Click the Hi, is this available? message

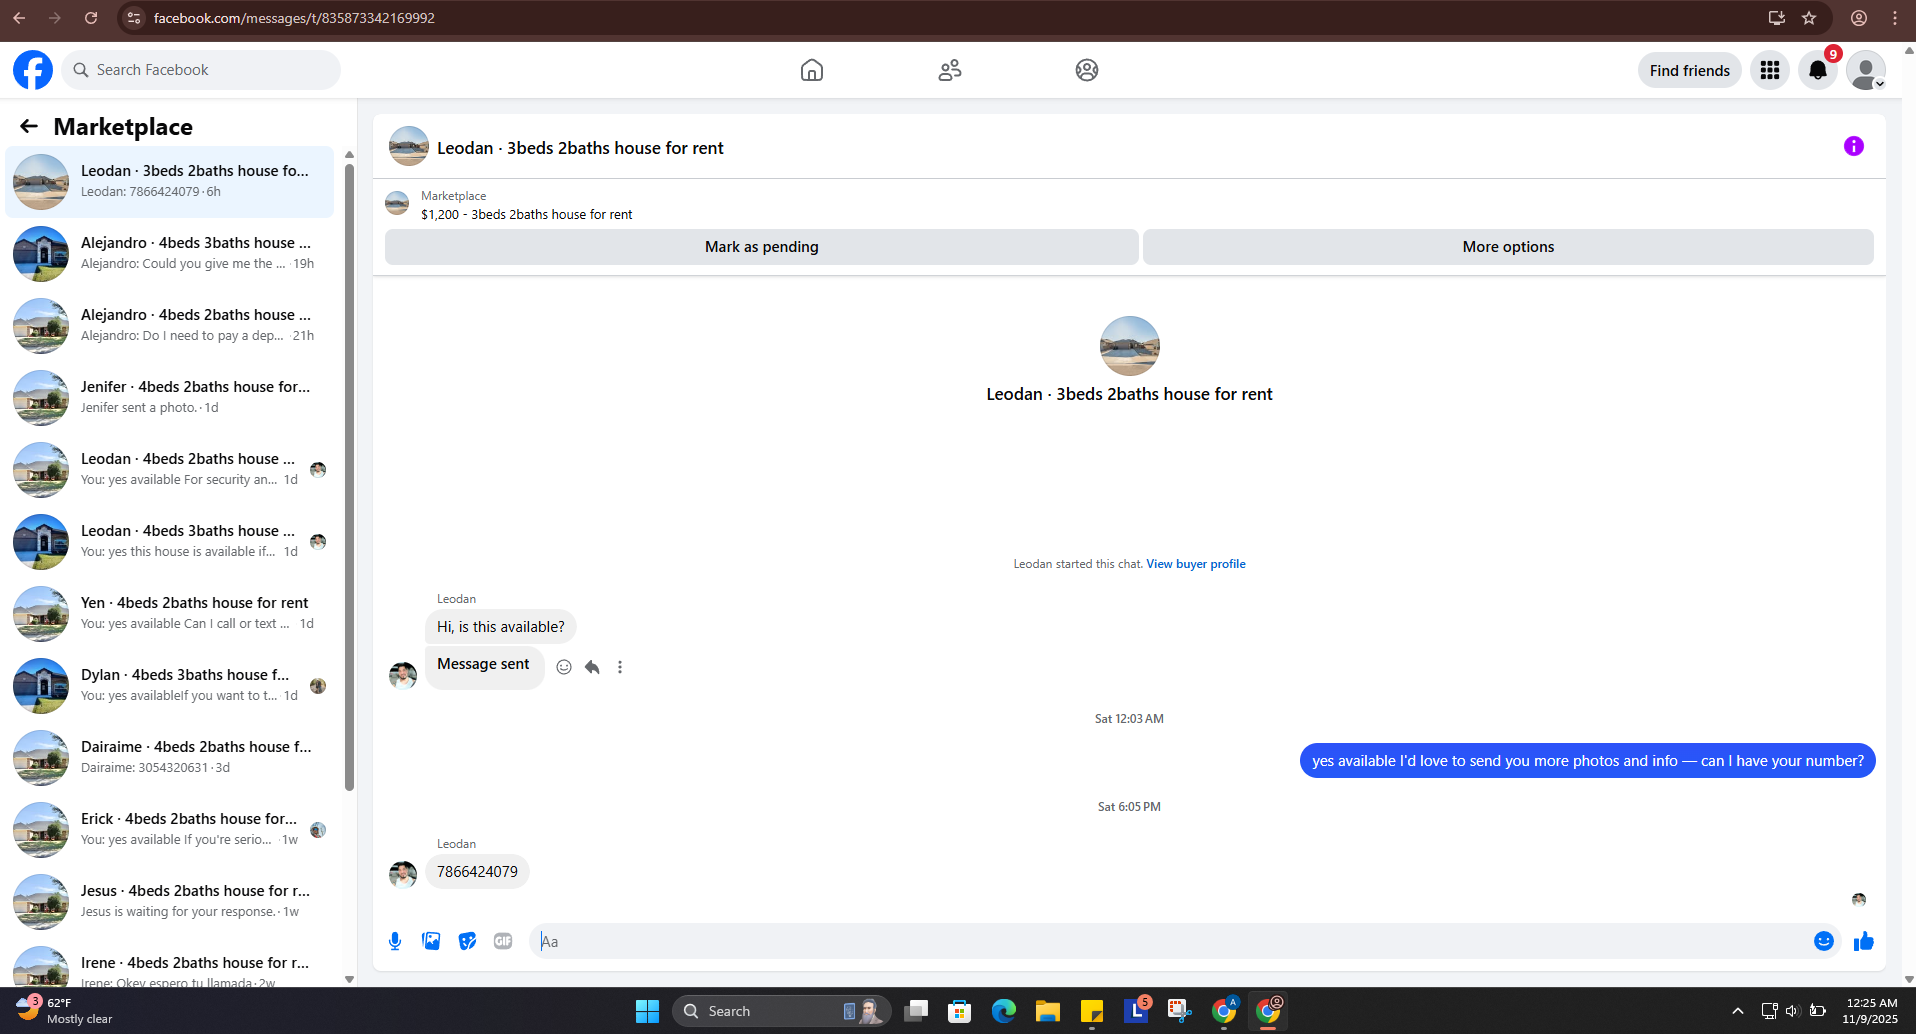coord(501,627)
